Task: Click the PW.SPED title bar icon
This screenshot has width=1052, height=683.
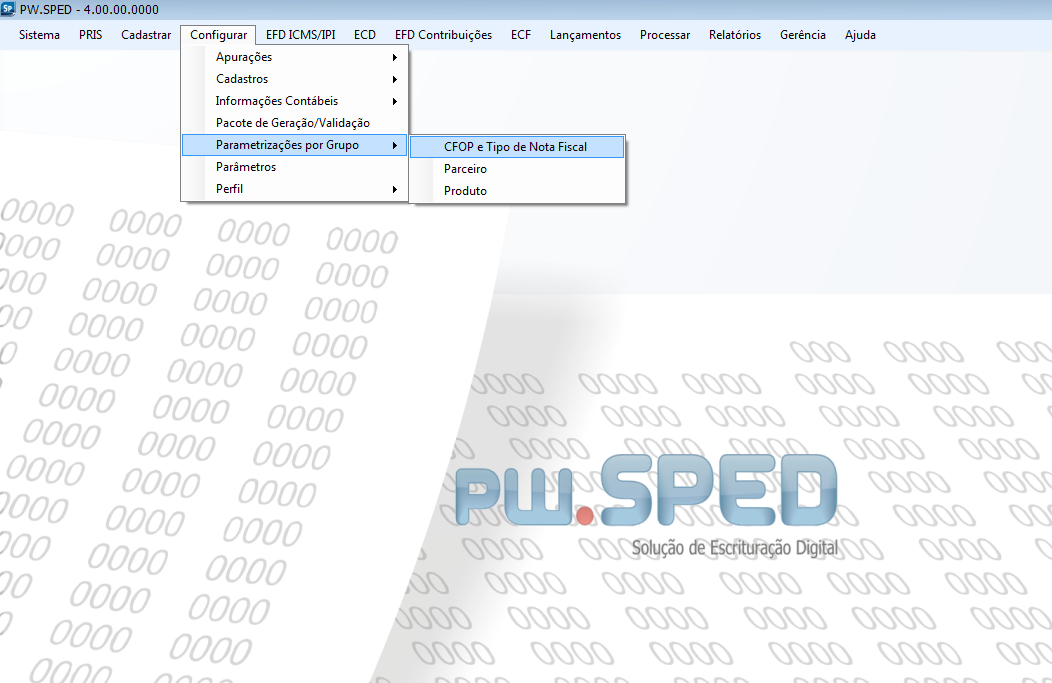Action: [x=8, y=9]
